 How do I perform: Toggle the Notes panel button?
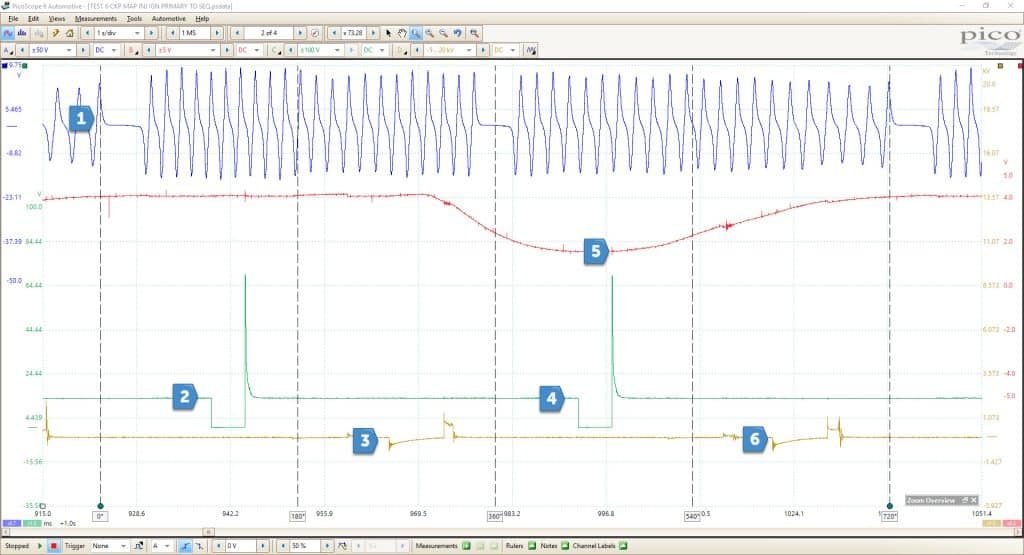(565, 546)
